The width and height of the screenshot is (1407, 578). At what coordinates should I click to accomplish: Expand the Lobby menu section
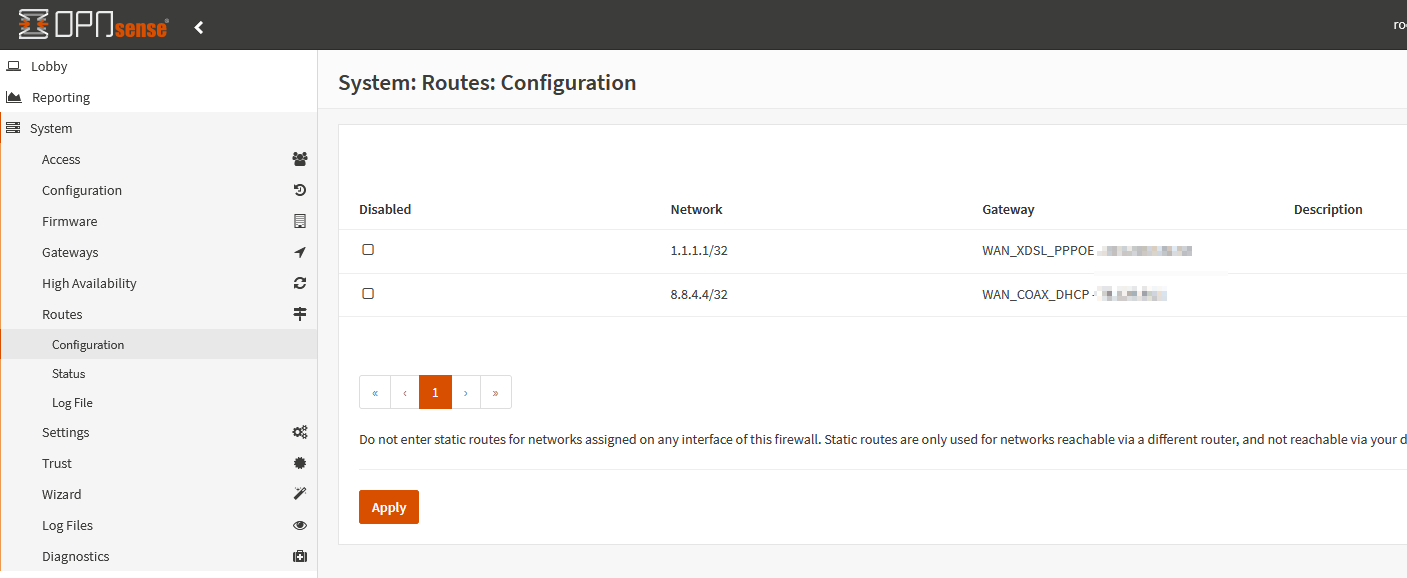pos(49,66)
